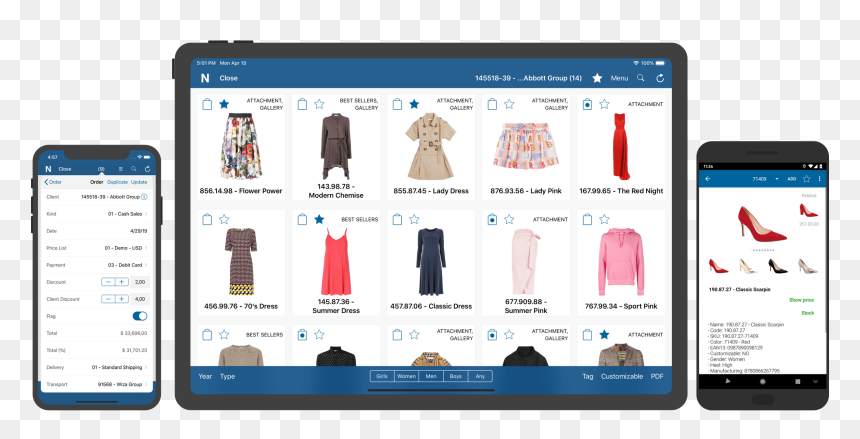Add Classic Dress to shopping bag
Viewport: 860px width, 439px height.
point(397,219)
